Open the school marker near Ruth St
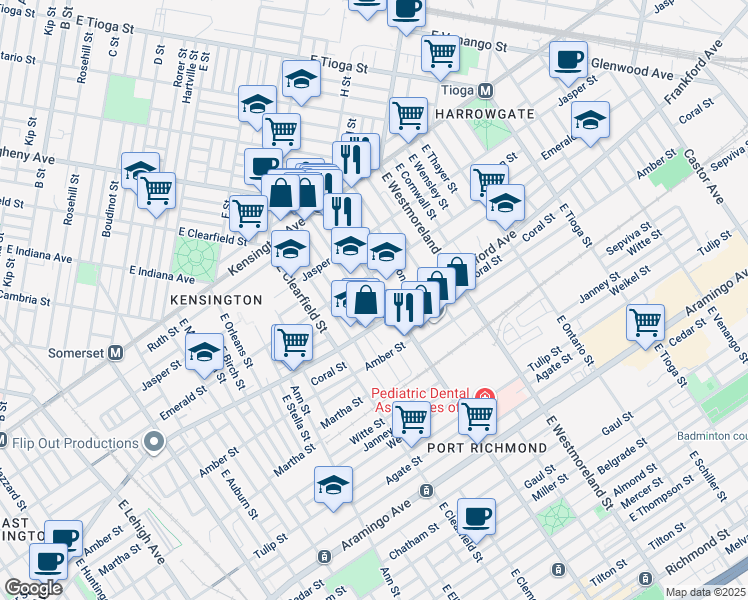Viewport: 748px width, 600px height. [205, 352]
